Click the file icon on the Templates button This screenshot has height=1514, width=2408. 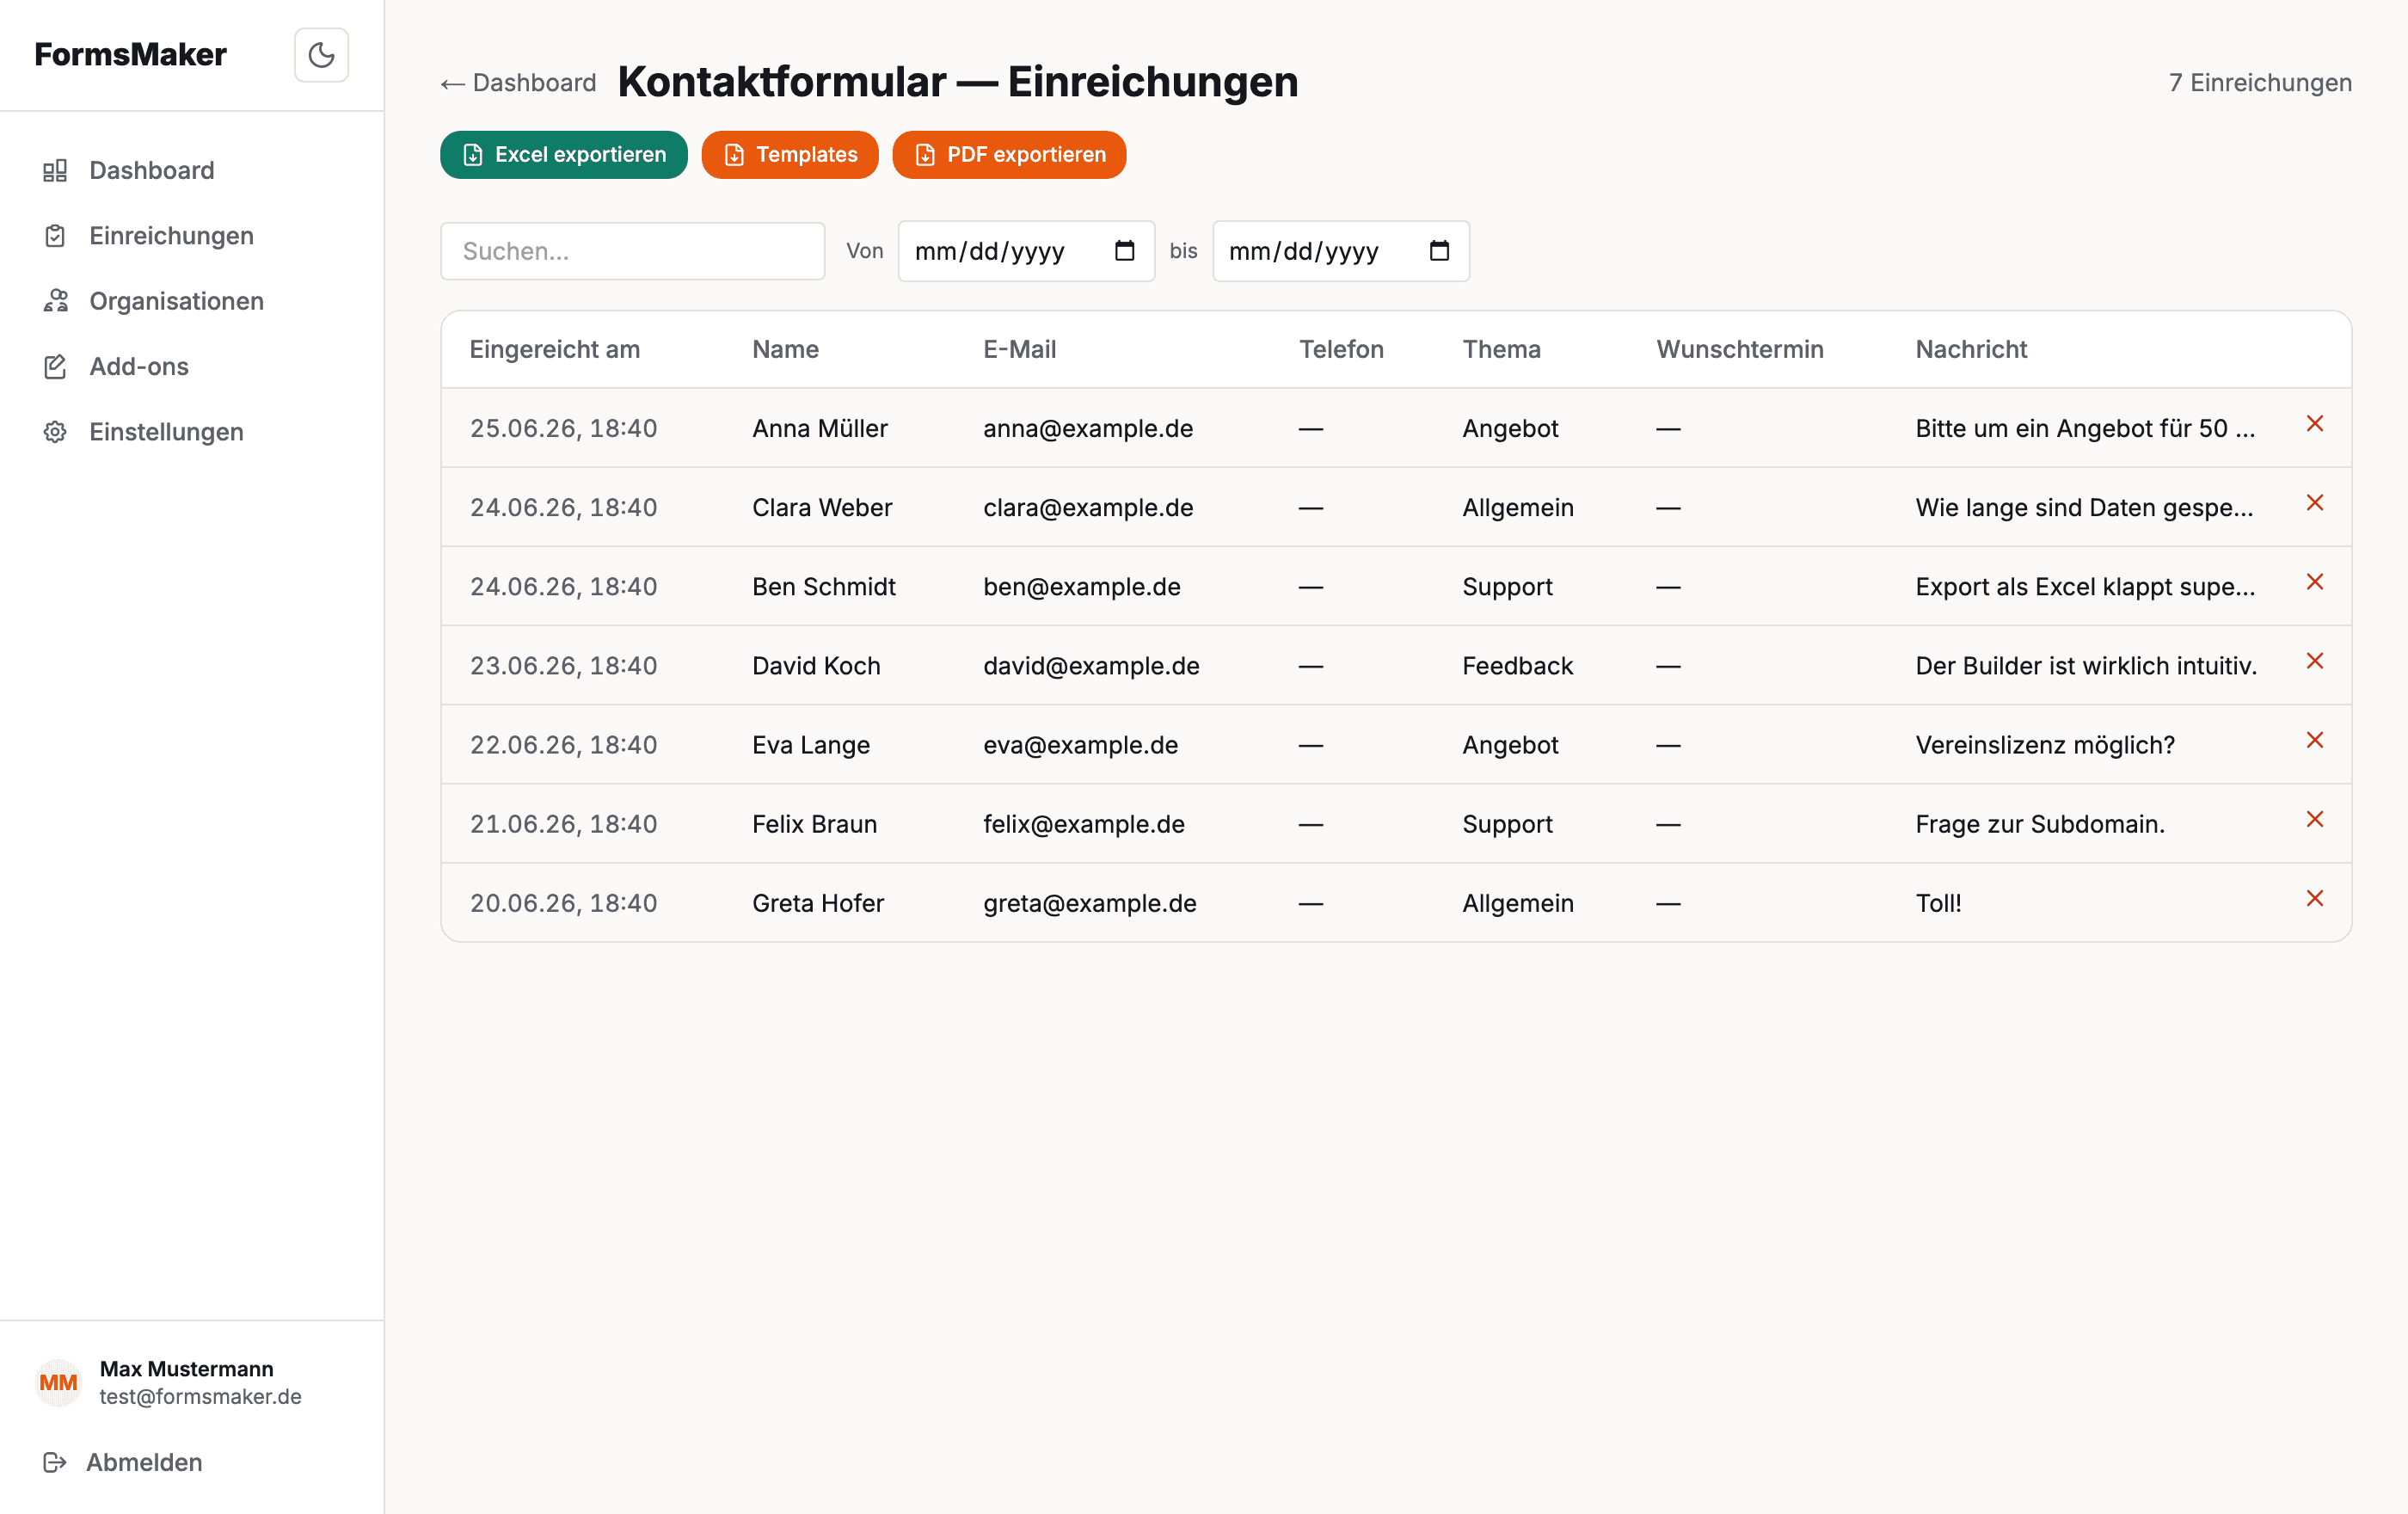pos(734,155)
